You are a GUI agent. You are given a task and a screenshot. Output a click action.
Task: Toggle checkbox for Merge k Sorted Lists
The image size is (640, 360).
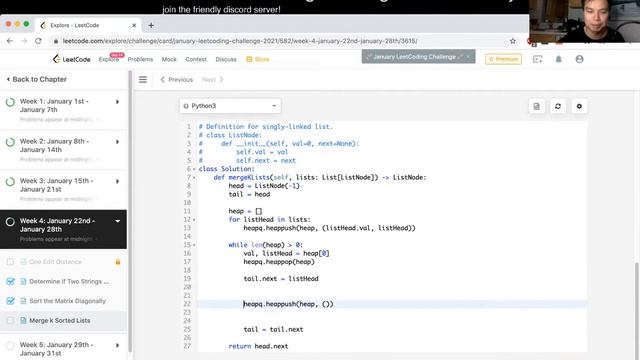coord(11,320)
